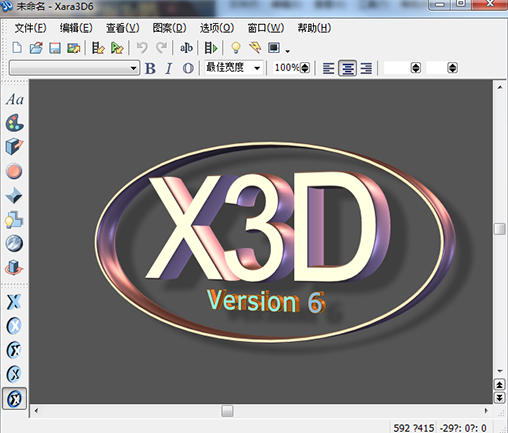This screenshot has width=508, height=433.
Task: Click the lightning bolt quick style icon
Action: [x=255, y=48]
